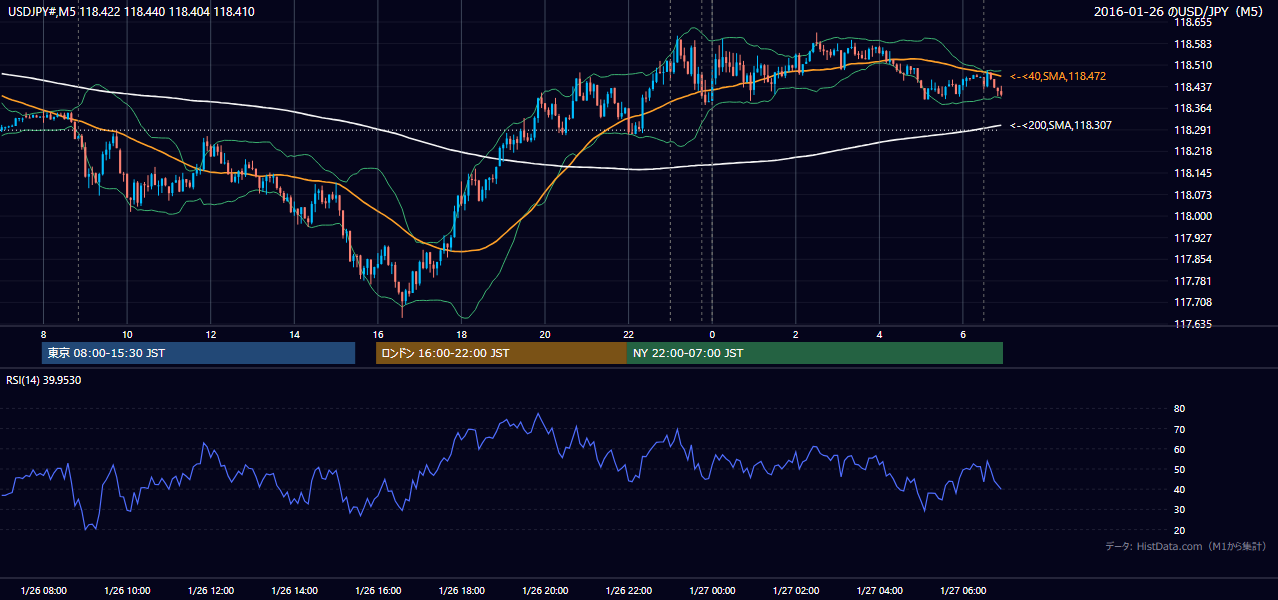Click the RSI(14) 39.9530 indicator label
The image size is (1278, 600).
(x=44, y=380)
